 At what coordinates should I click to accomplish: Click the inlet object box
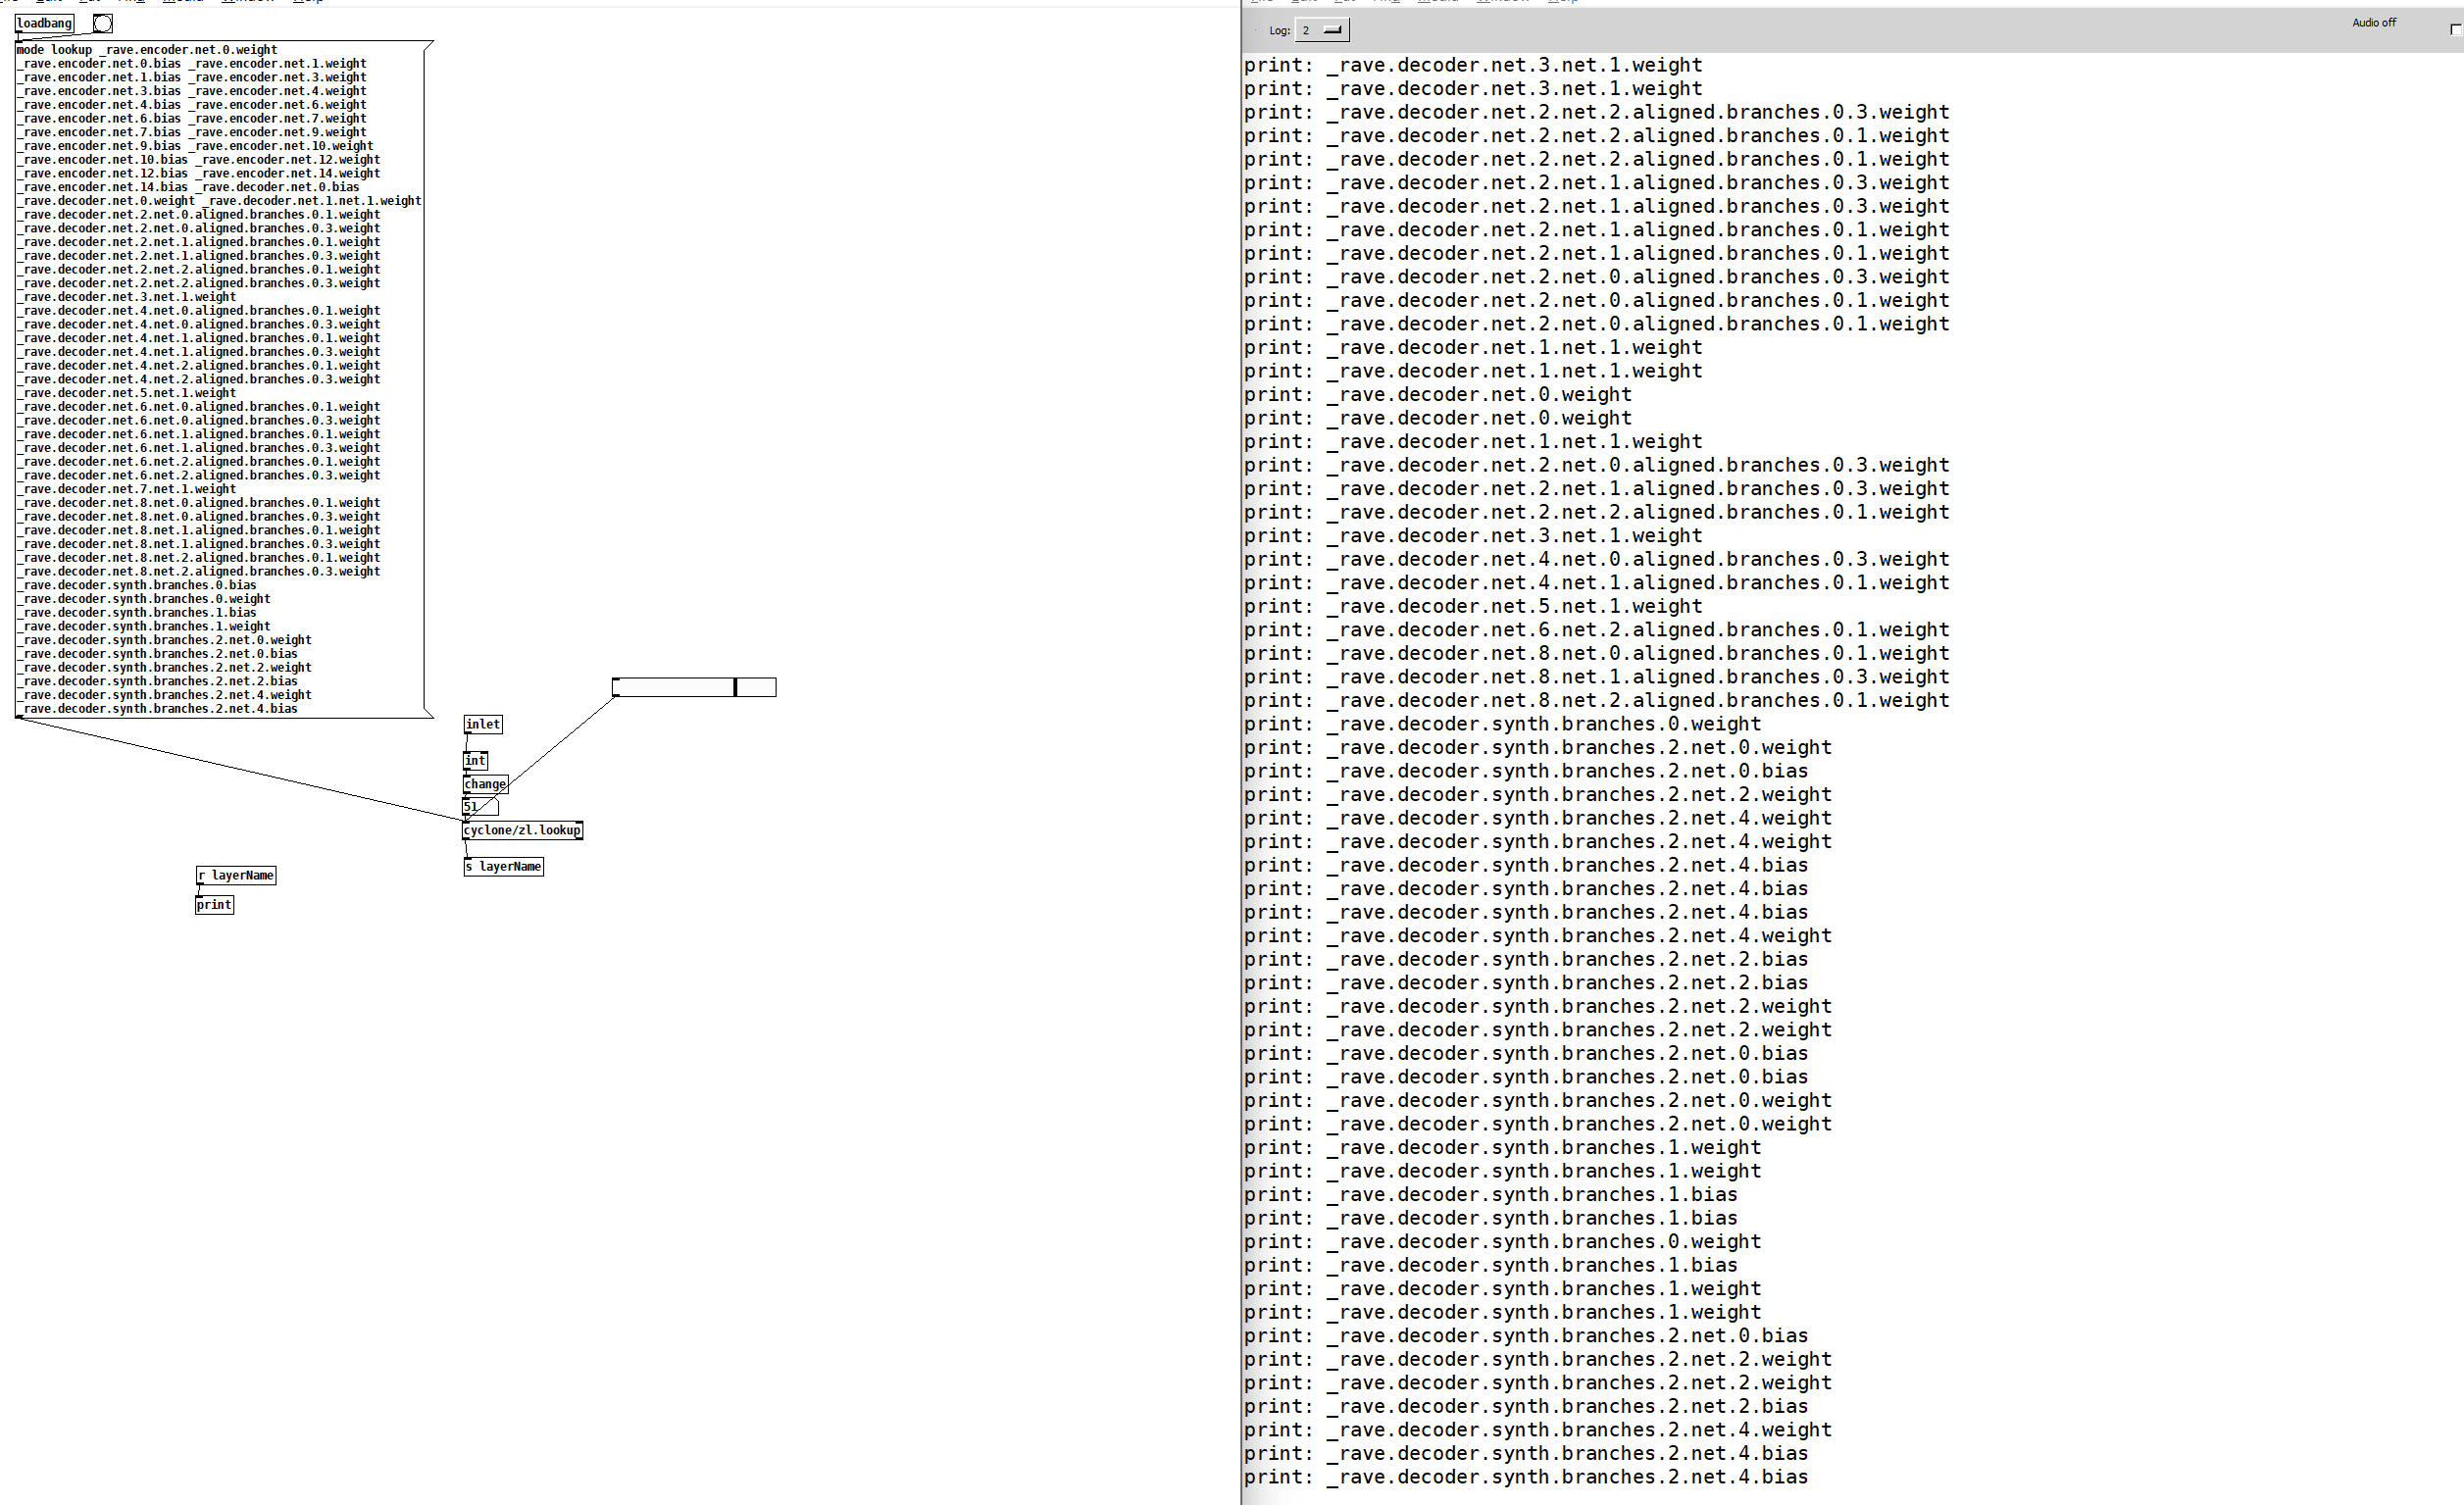click(483, 724)
